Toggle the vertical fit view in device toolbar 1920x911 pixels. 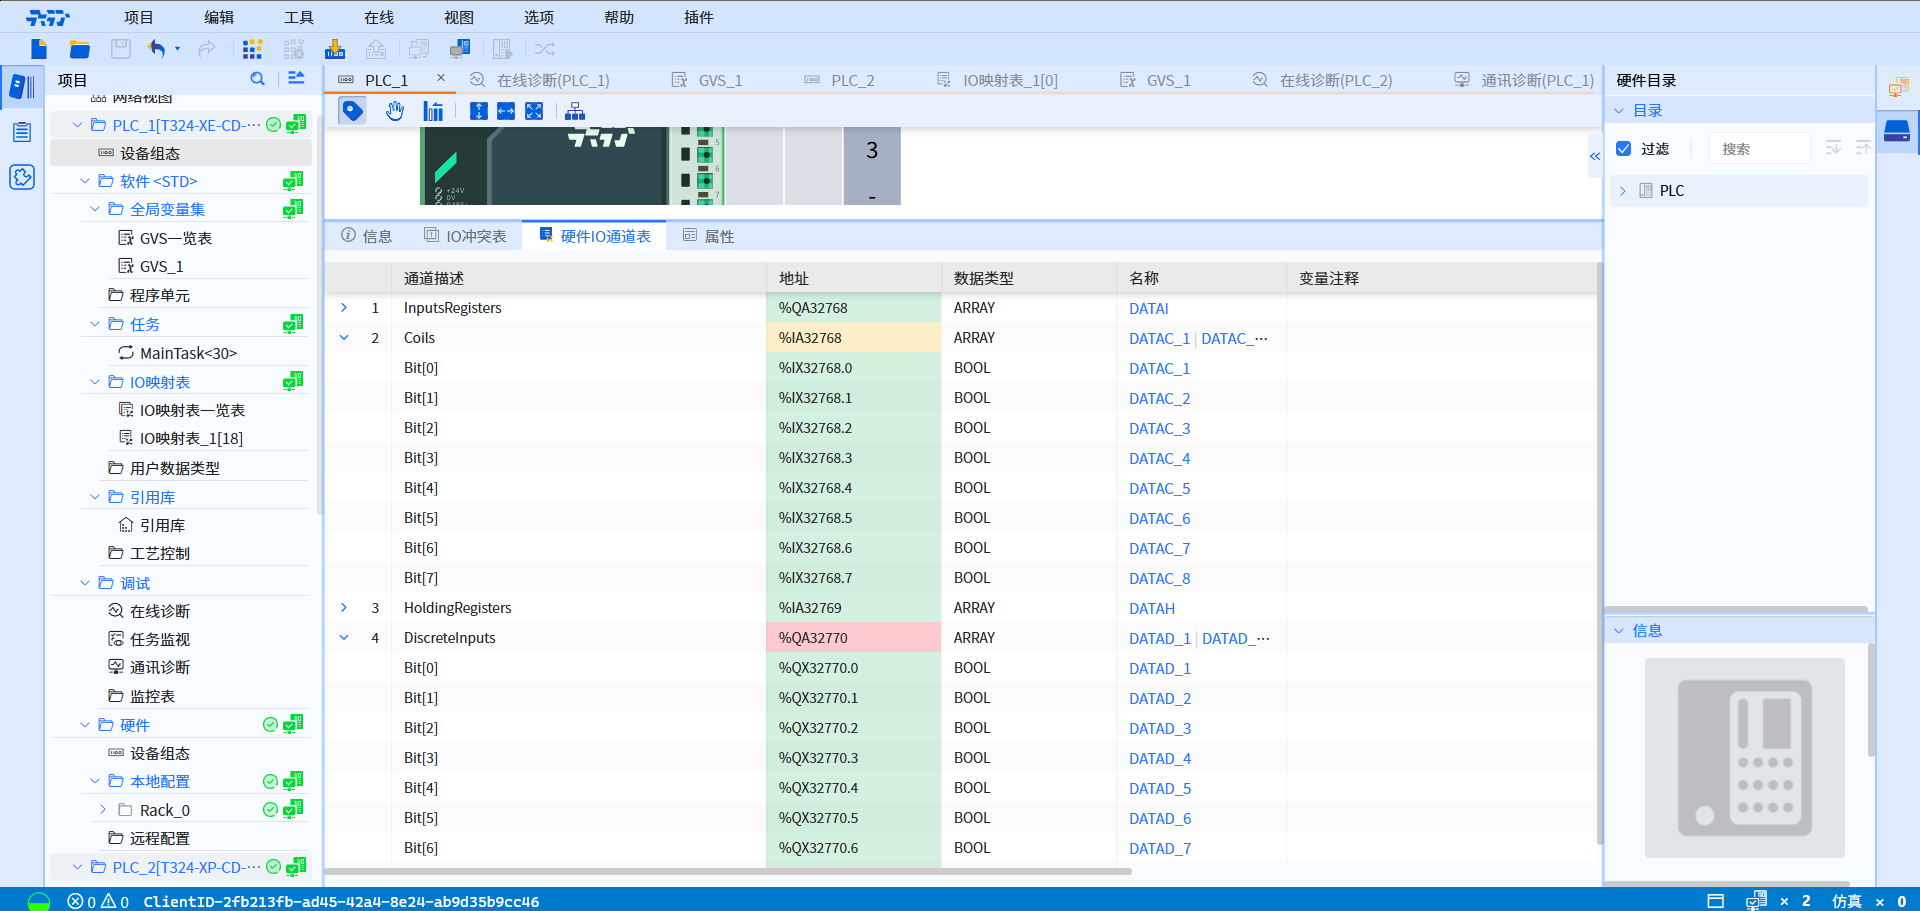click(x=479, y=110)
